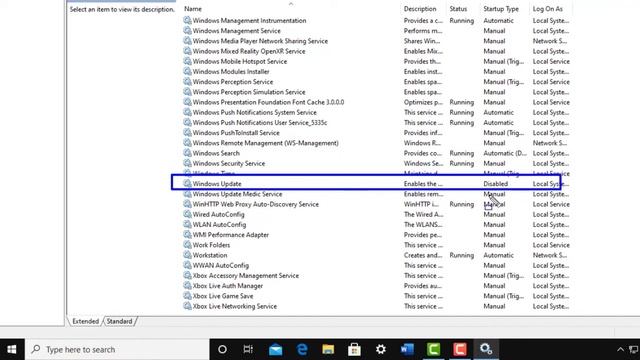Screen dimensions: 640x360
Task: Click the Xbox Live Game Save gear icon
Action: point(187,296)
